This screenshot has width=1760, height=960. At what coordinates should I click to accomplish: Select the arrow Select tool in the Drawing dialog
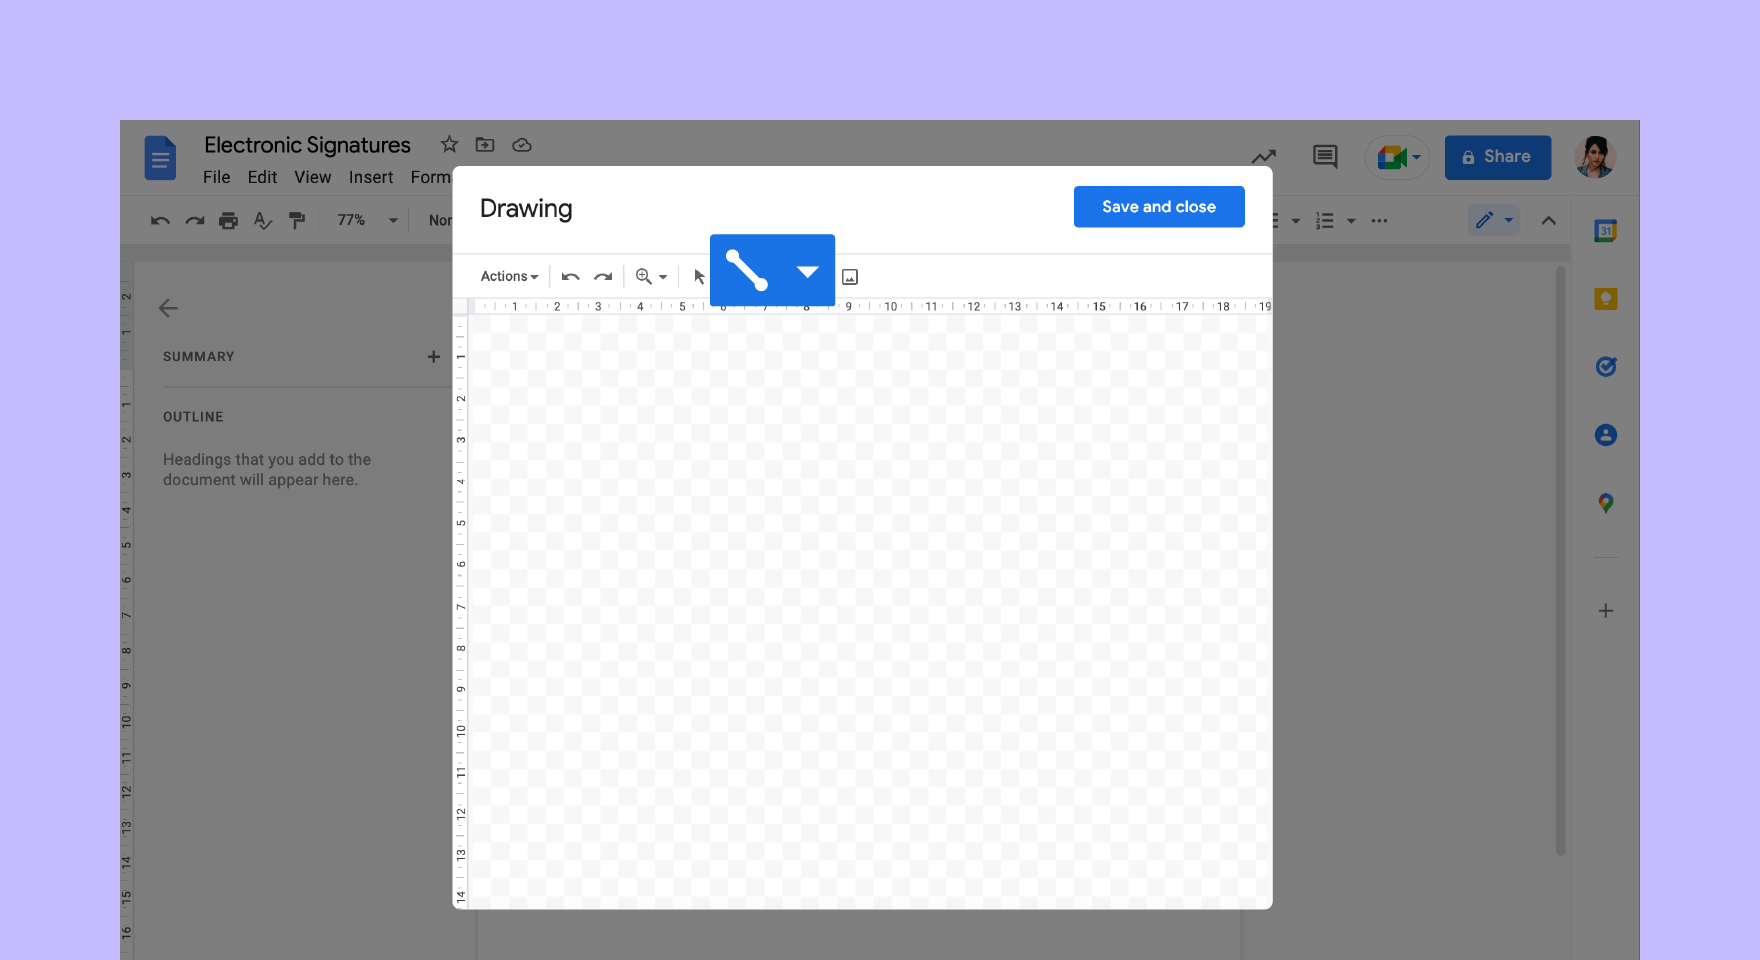click(698, 276)
